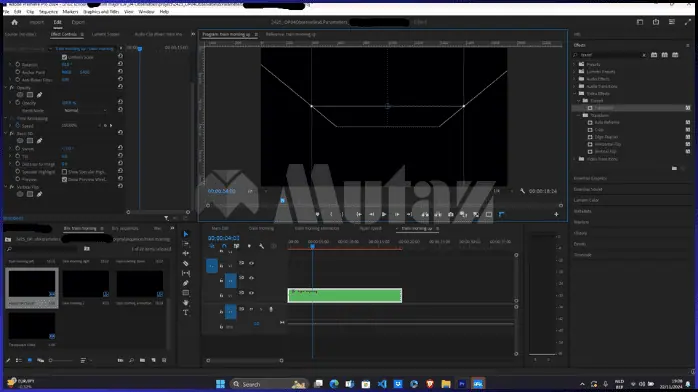Export a frame with the camera icon
The image size is (698, 392).
click(x=450, y=214)
